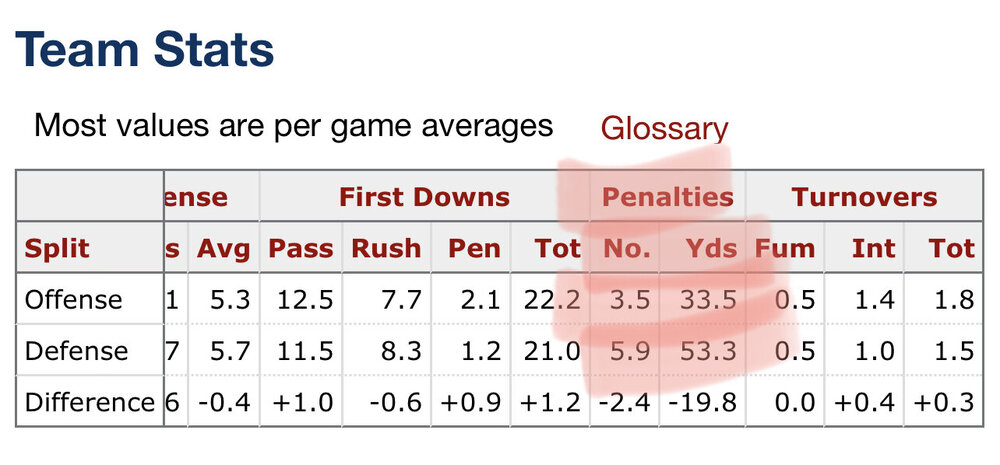
Task: Click the 33.5 offense penalty yards cell
Action: pyautogui.click(x=707, y=300)
